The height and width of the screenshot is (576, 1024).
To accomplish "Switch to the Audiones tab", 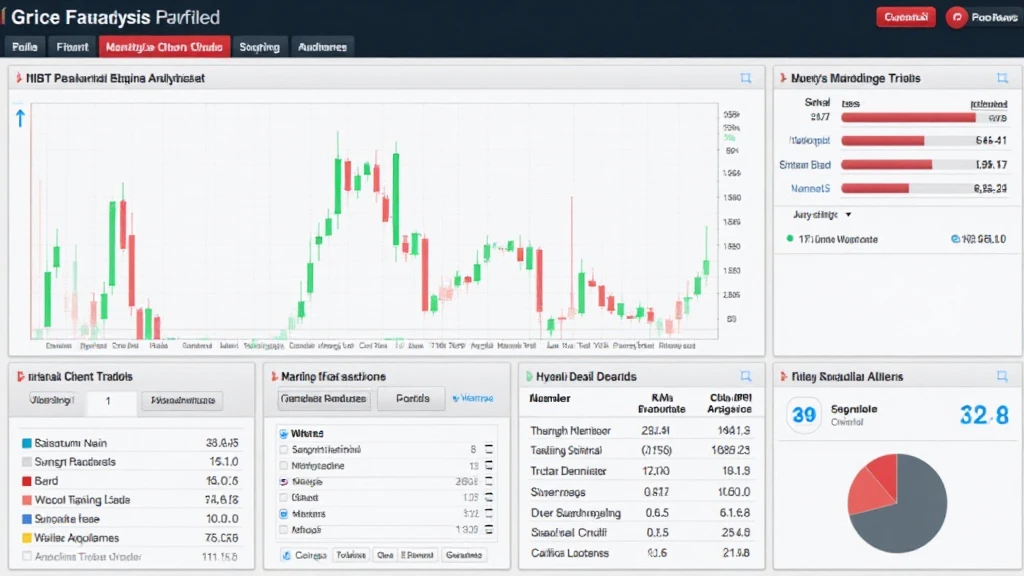I will [x=322, y=47].
